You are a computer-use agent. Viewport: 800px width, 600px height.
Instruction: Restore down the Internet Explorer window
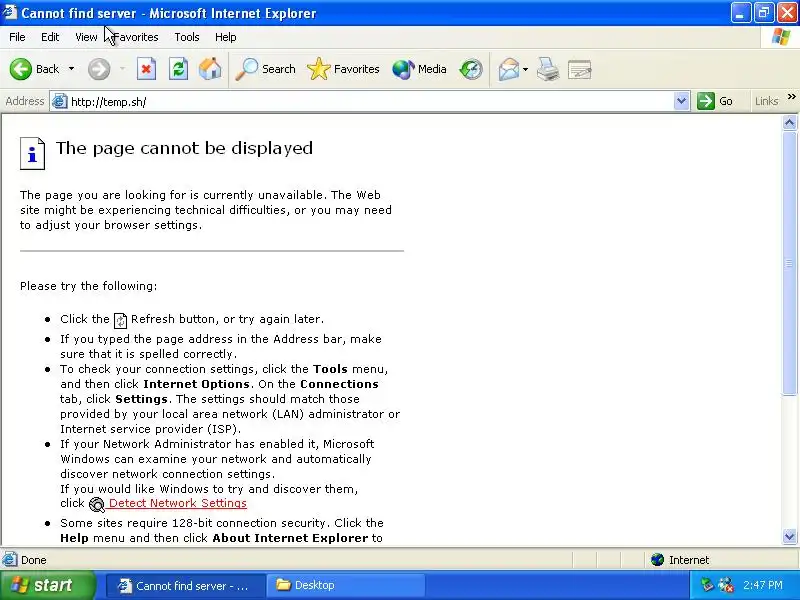(x=764, y=13)
